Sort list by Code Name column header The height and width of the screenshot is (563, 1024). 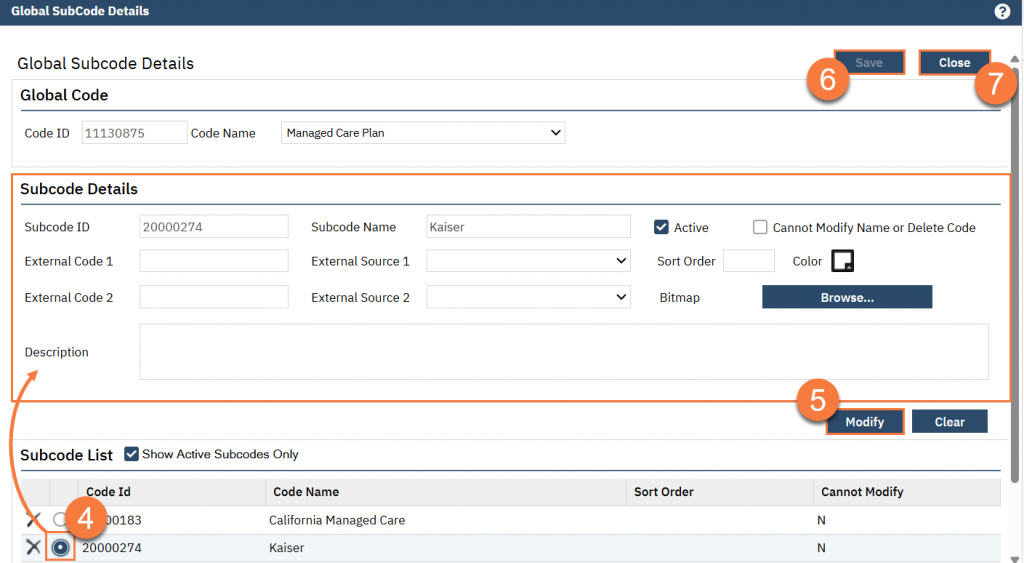pos(306,492)
